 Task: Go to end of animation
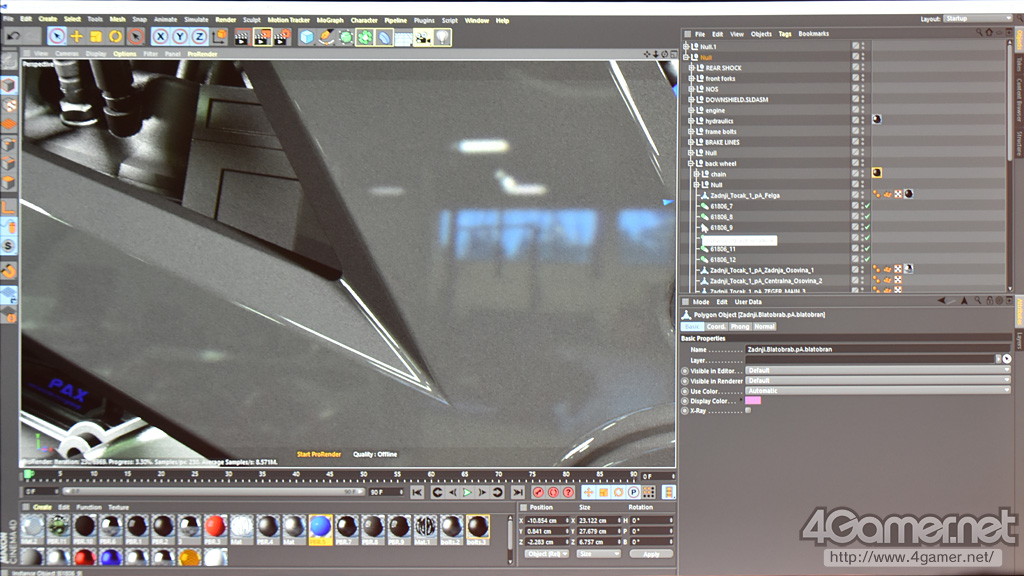(x=518, y=492)
